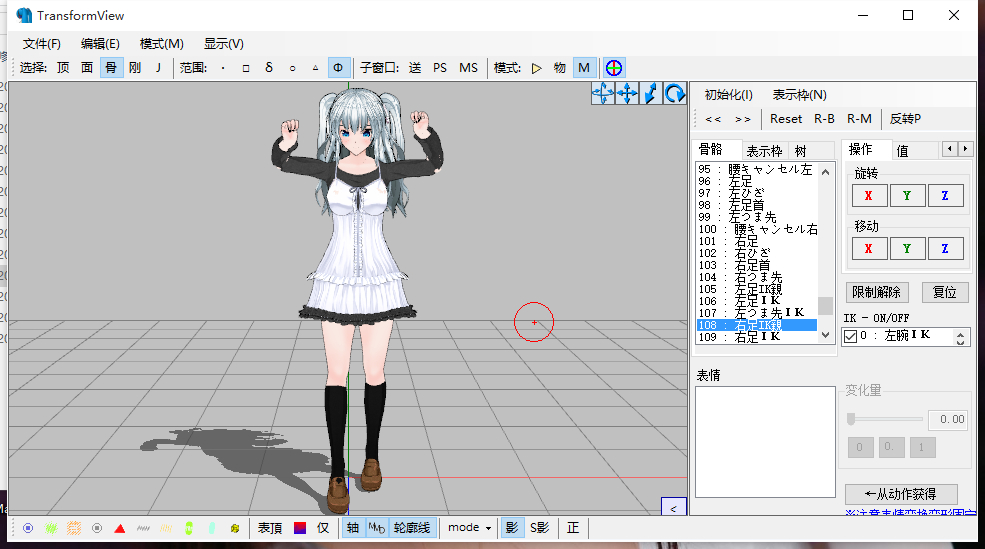Select the phi-shaped range tool

(x=339, y=68)
